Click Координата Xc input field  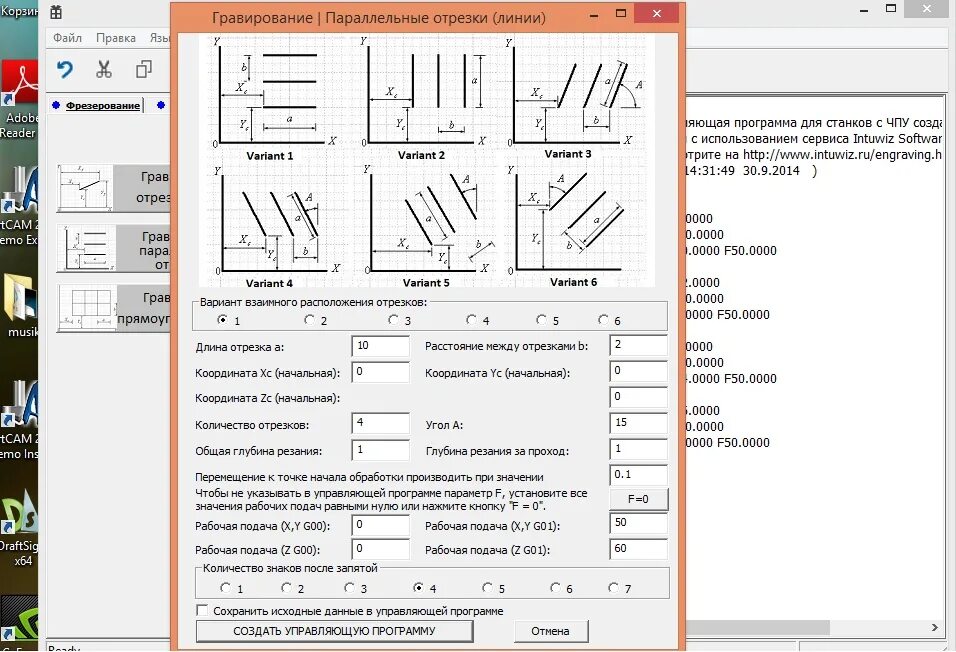tap(380, 372)
